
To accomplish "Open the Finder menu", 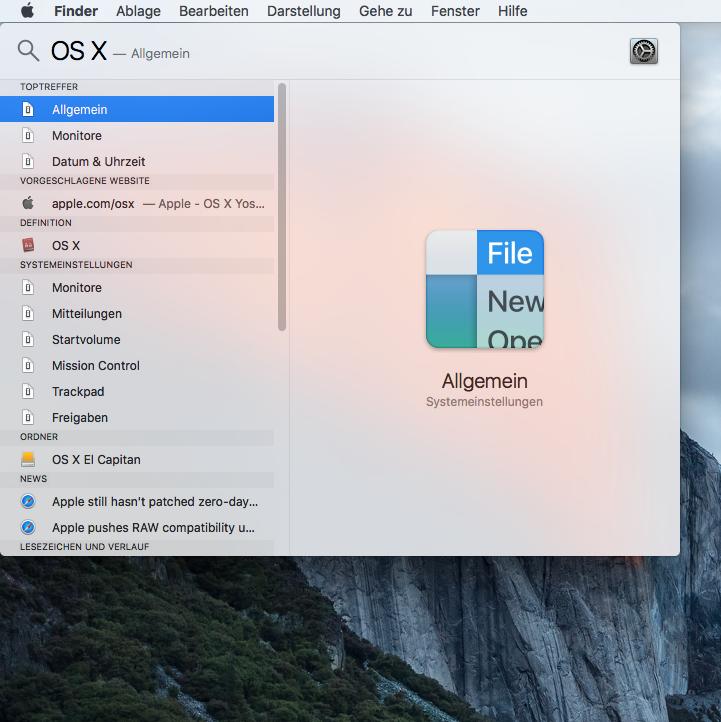I will point(76,11).
